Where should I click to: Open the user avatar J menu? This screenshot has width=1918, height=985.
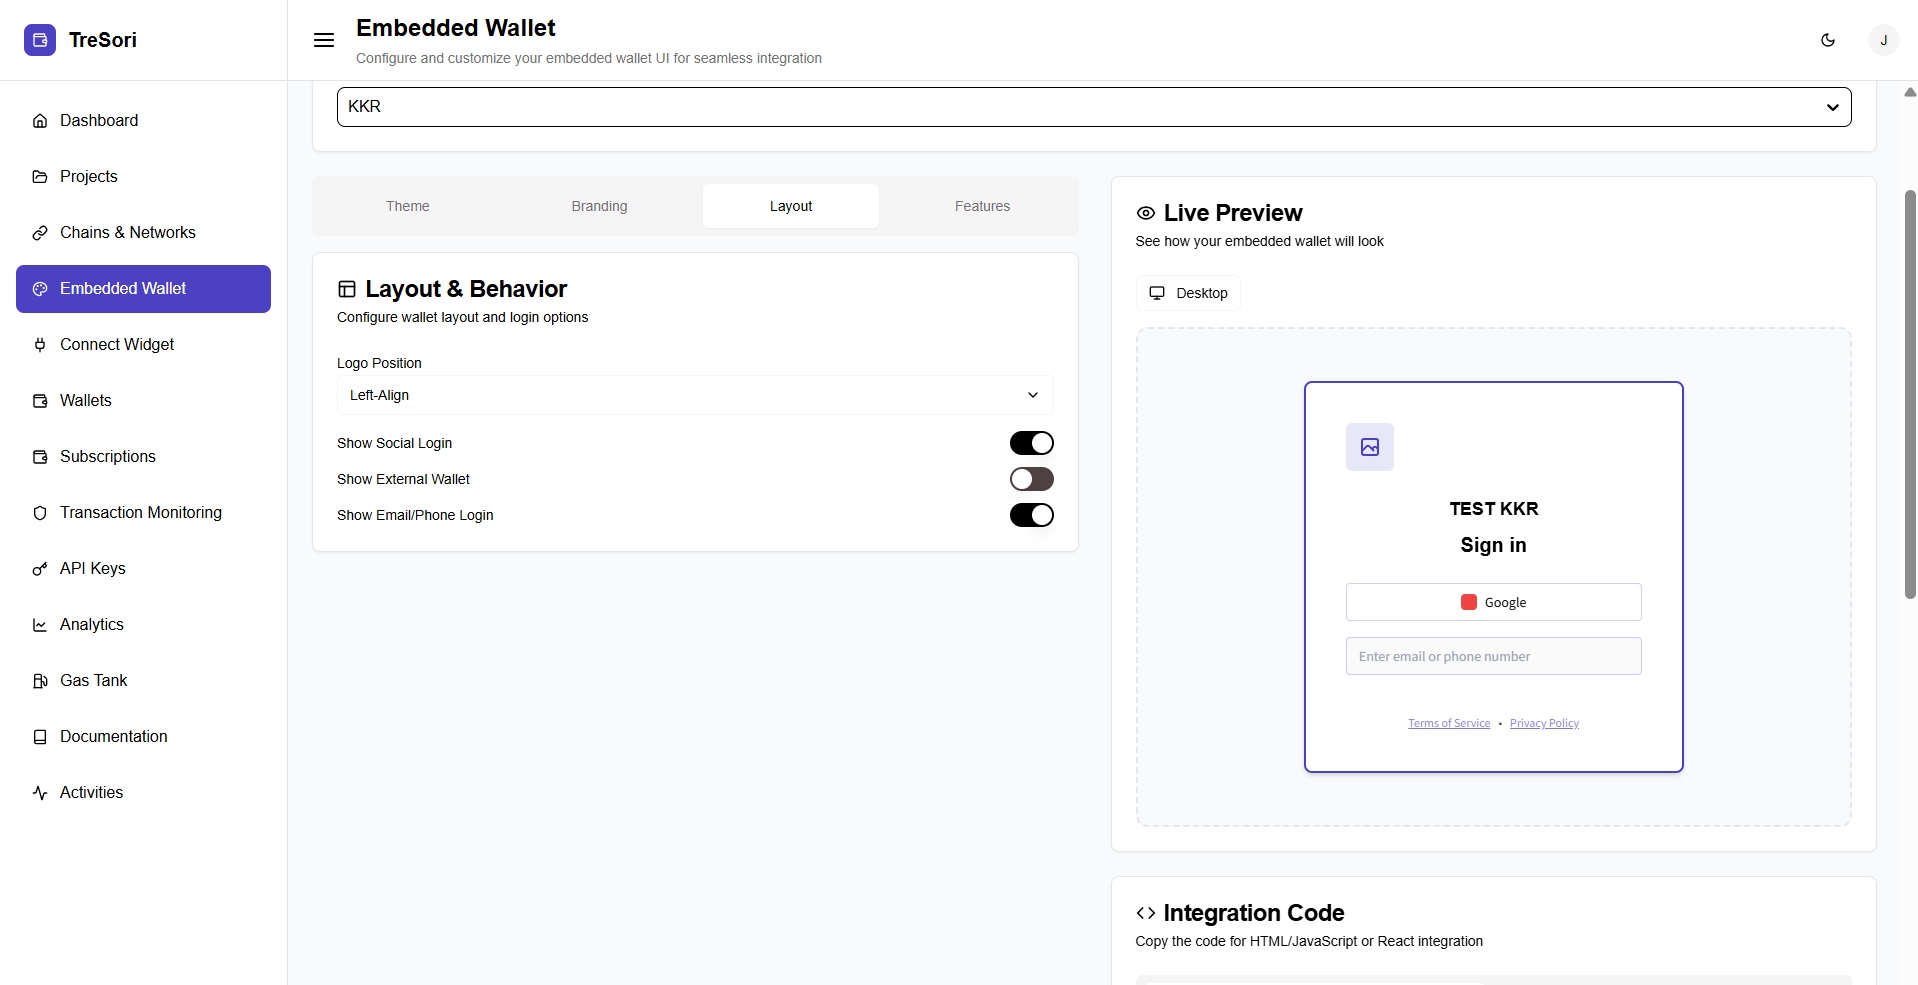tap(1883, 40)
